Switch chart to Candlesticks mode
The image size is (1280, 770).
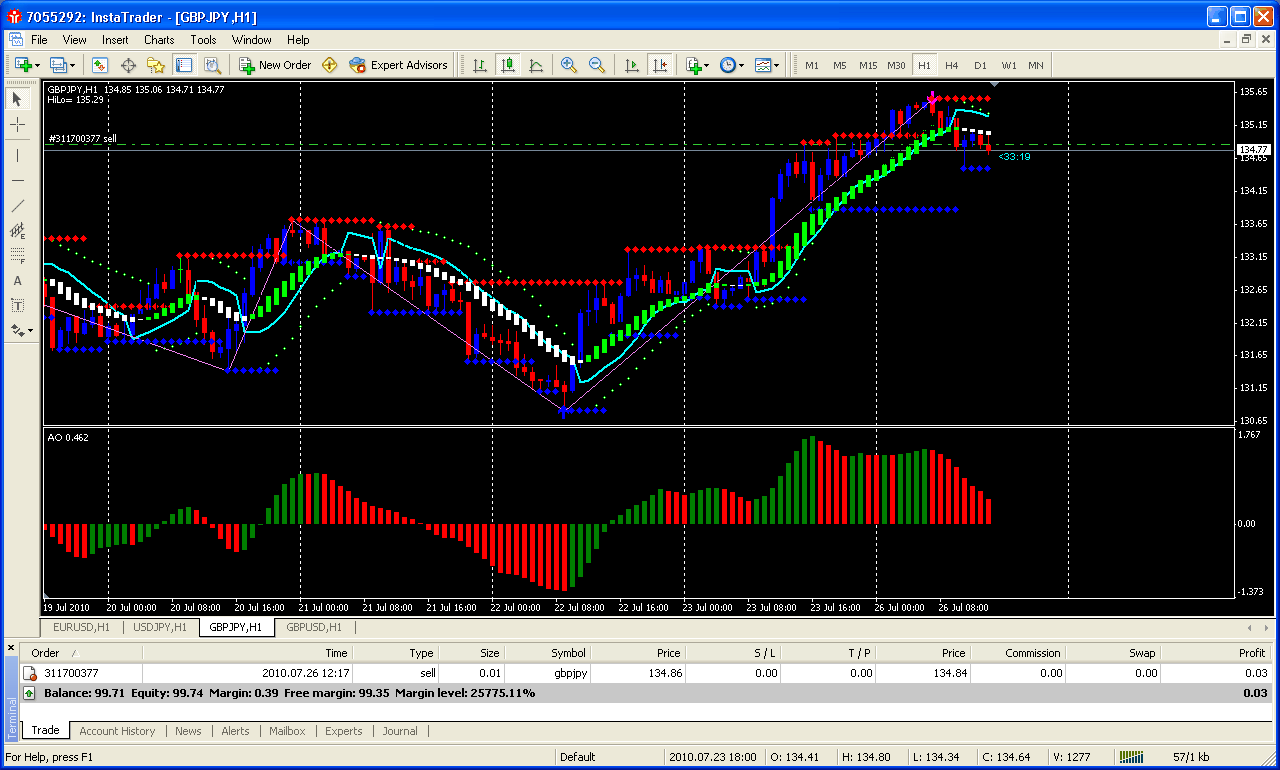508,65
